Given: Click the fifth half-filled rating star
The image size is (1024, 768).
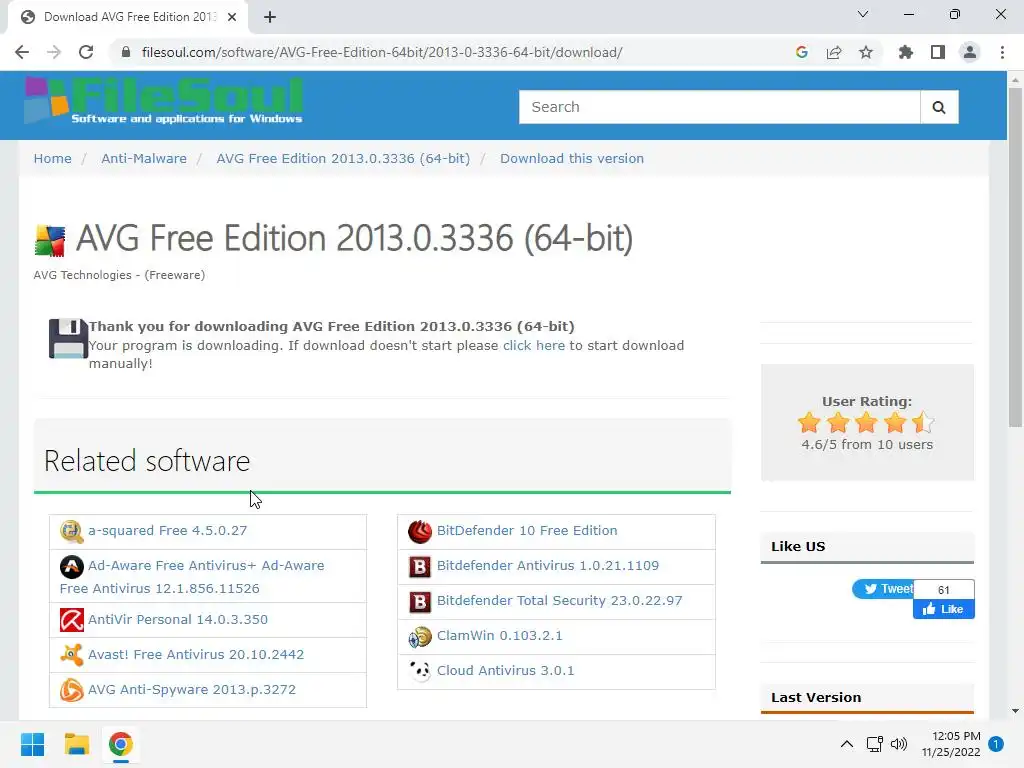Looking at the screenshot, I should point(923,423).
